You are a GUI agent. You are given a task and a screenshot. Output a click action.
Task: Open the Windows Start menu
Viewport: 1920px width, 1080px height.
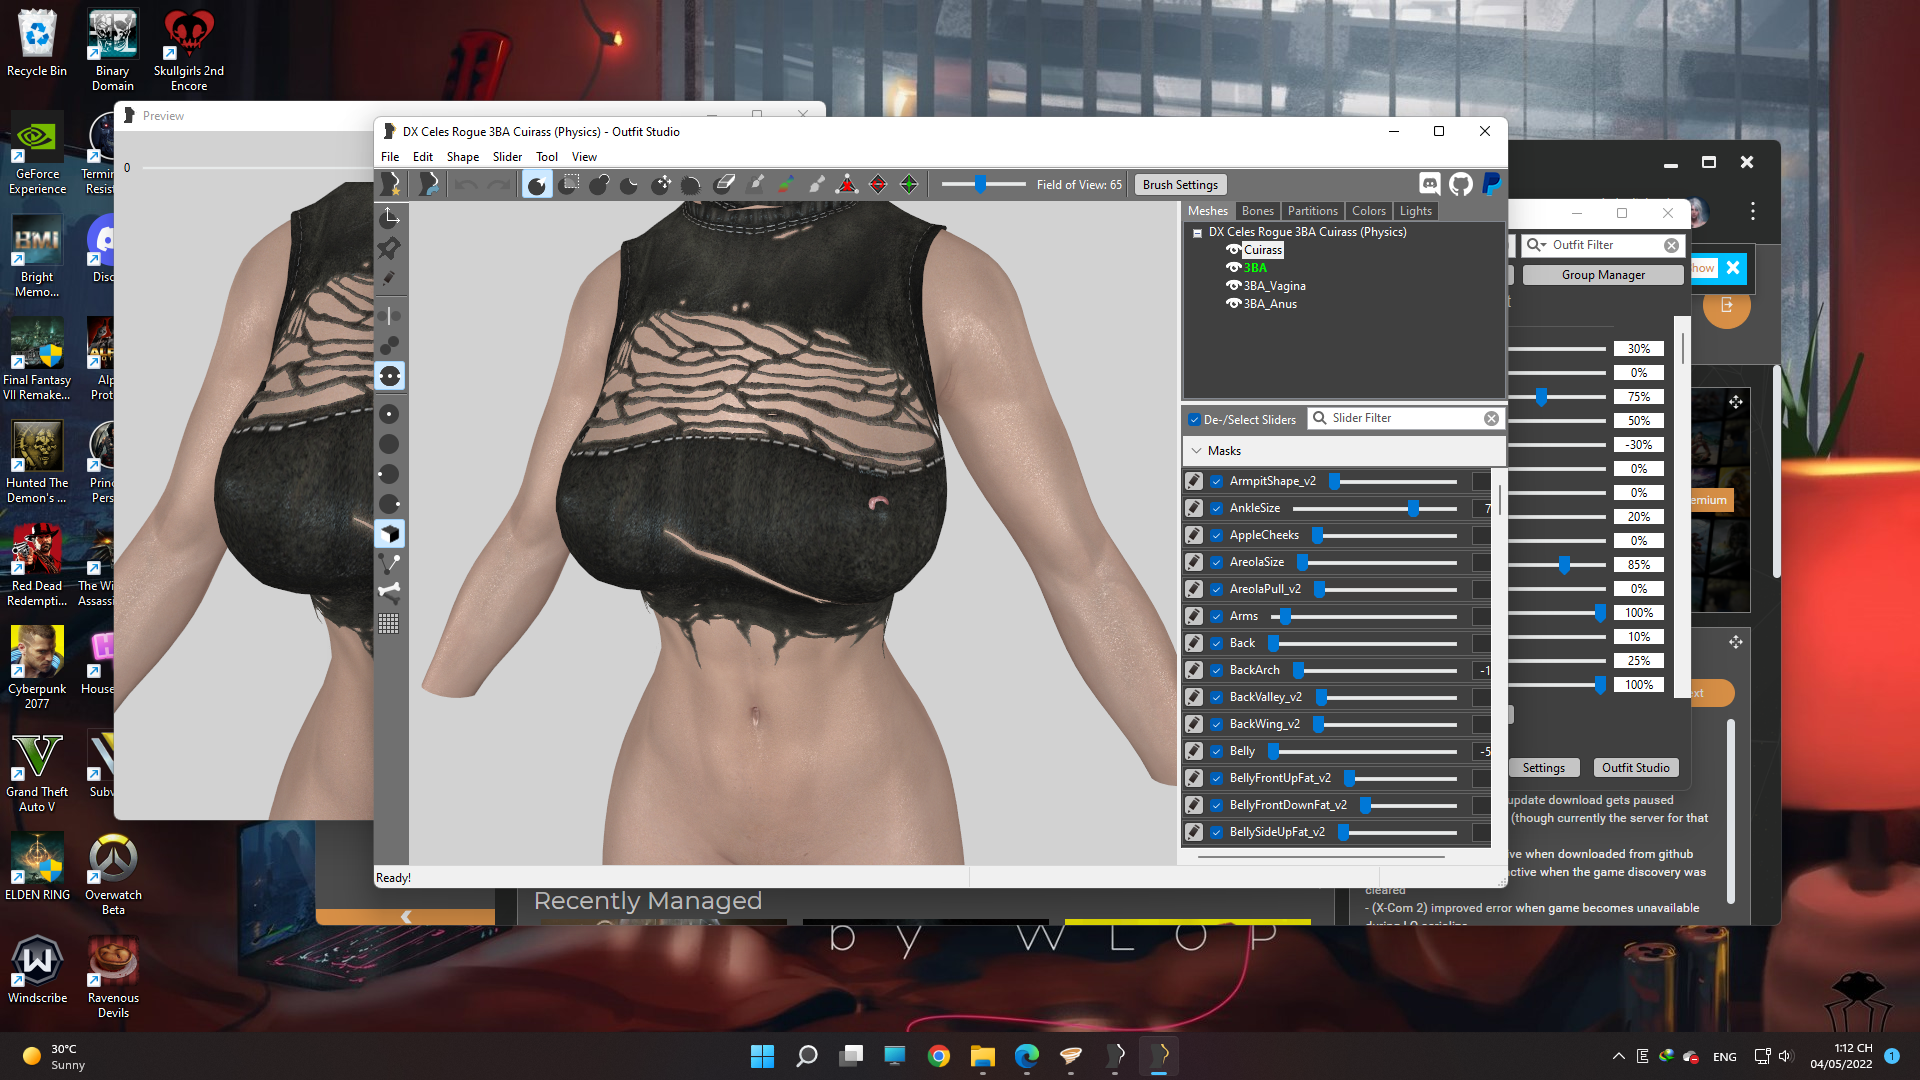(x=762, y=1056)
